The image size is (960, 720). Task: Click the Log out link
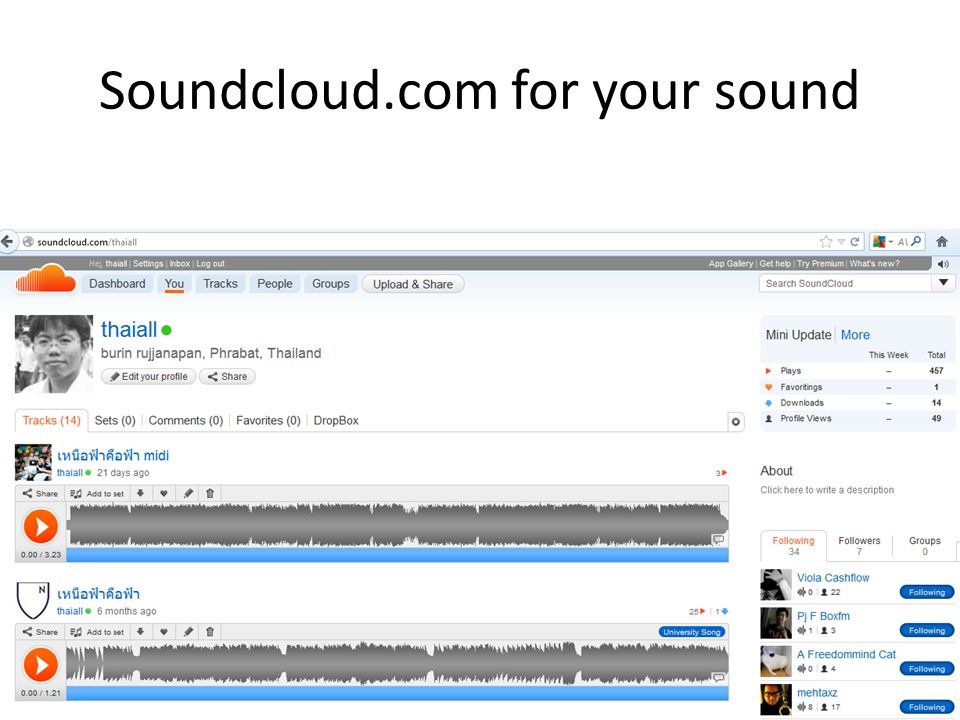(210, 264)
